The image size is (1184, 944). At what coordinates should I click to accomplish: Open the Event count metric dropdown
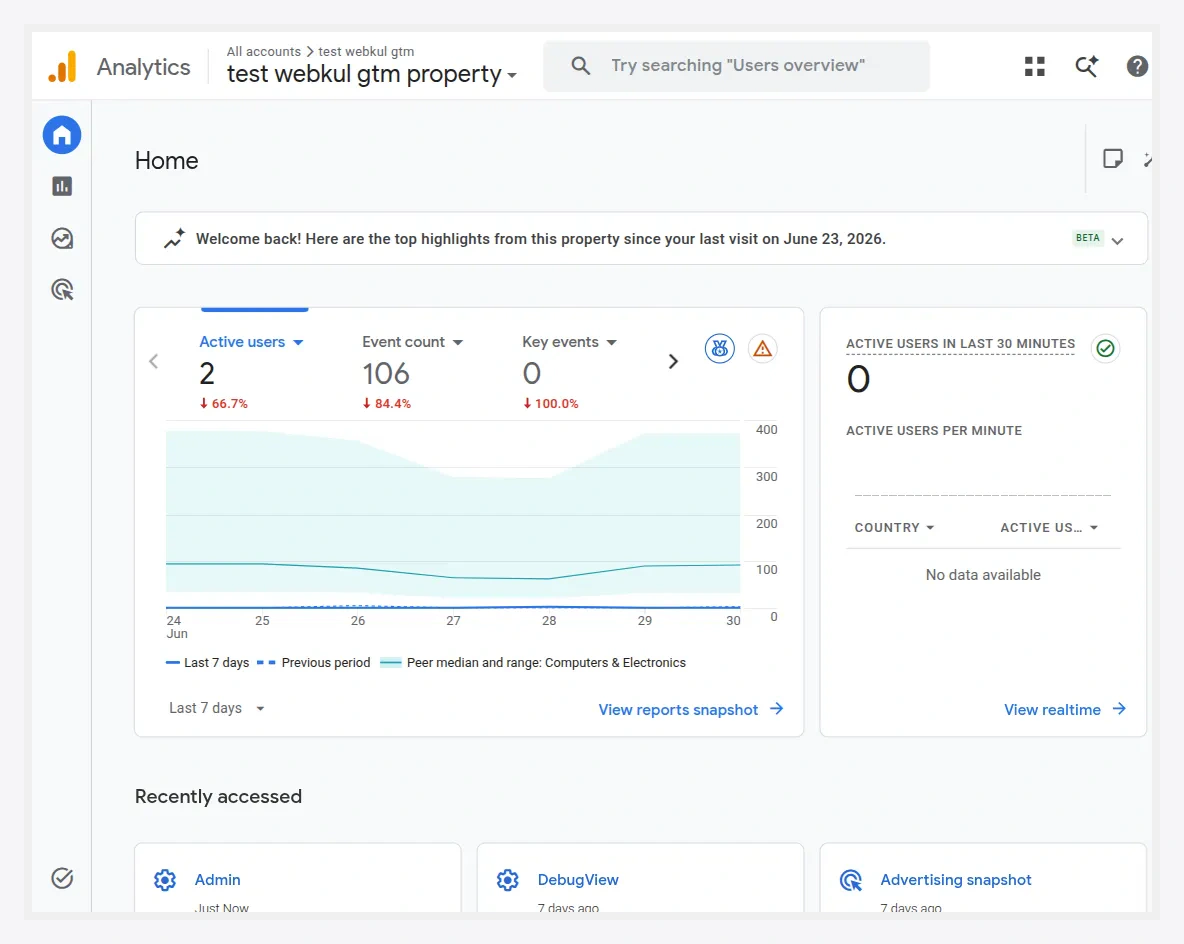(x=412, y=342)
